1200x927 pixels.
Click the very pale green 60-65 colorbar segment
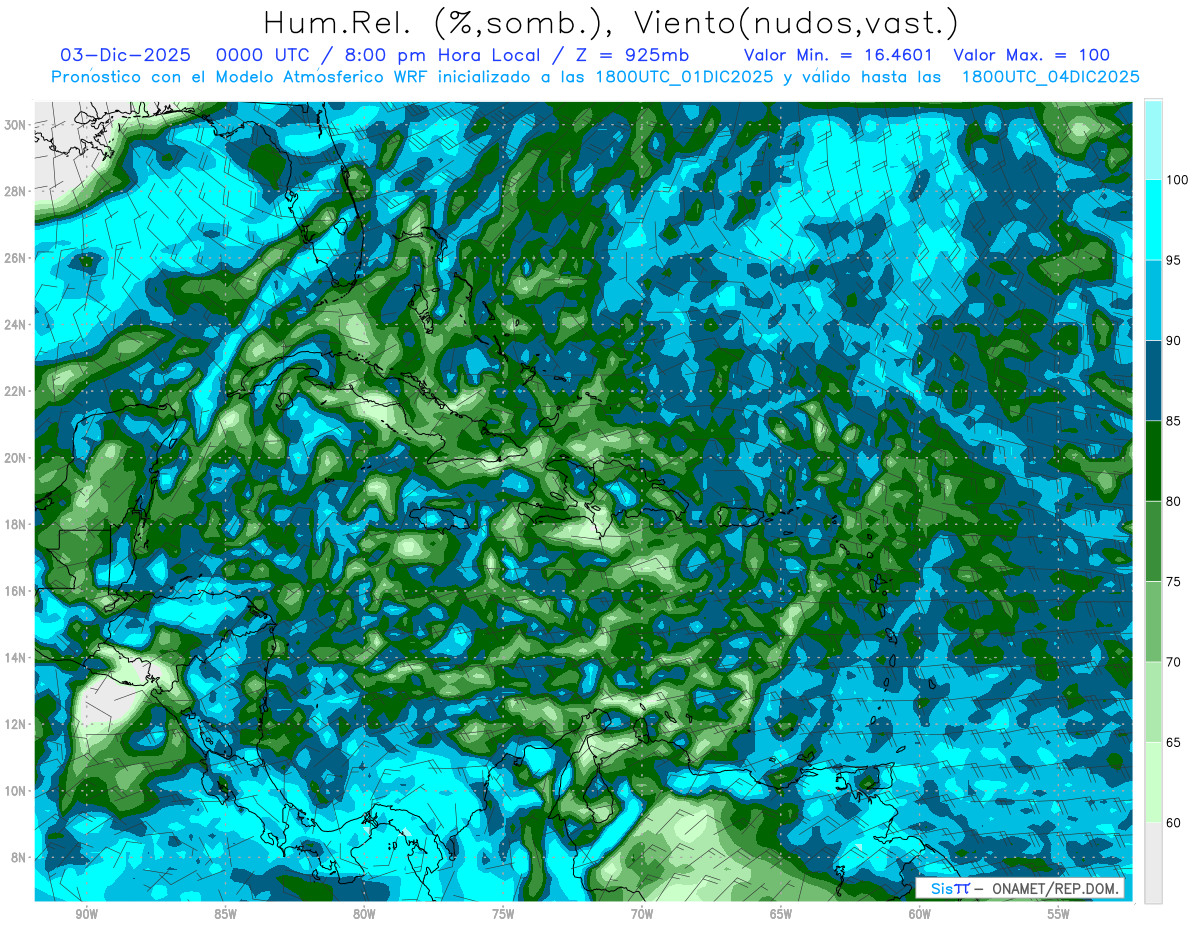coord(1153,782)
